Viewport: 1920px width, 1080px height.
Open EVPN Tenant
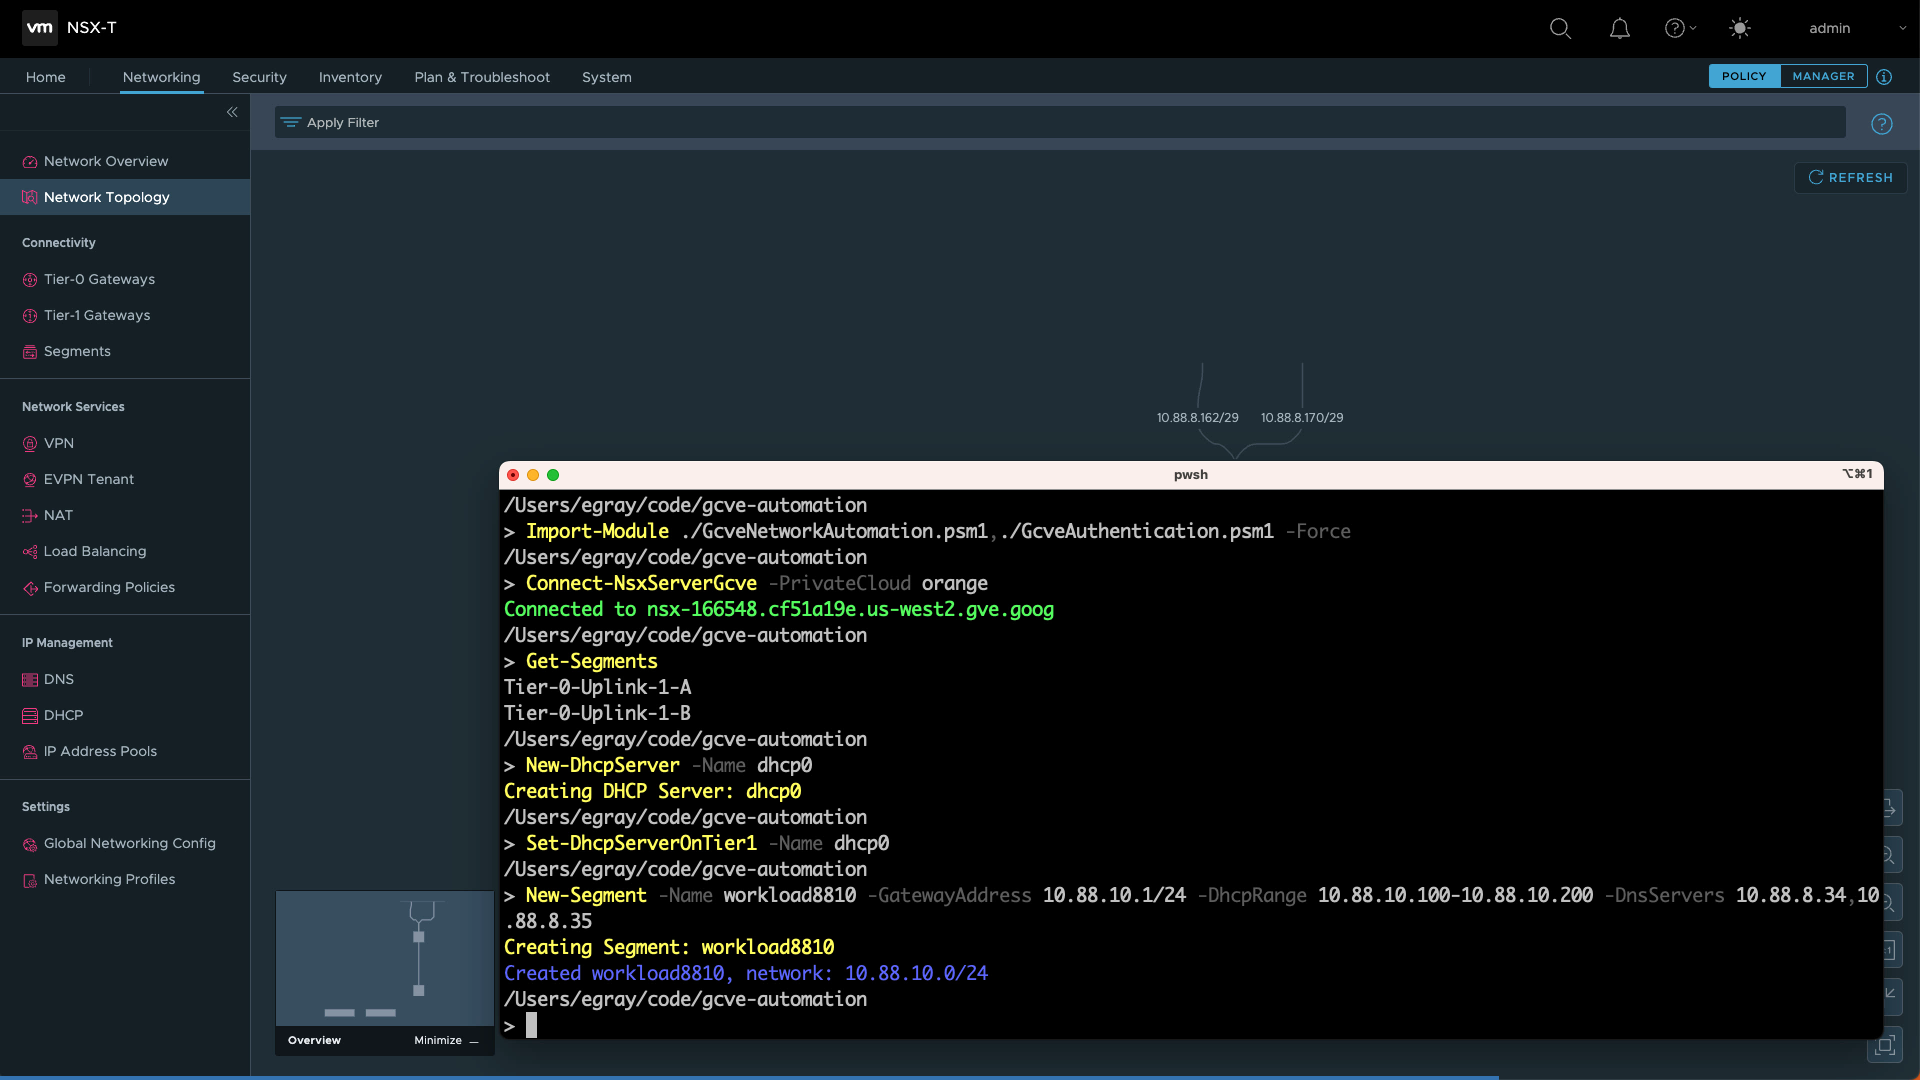click(x=89, y=479)
